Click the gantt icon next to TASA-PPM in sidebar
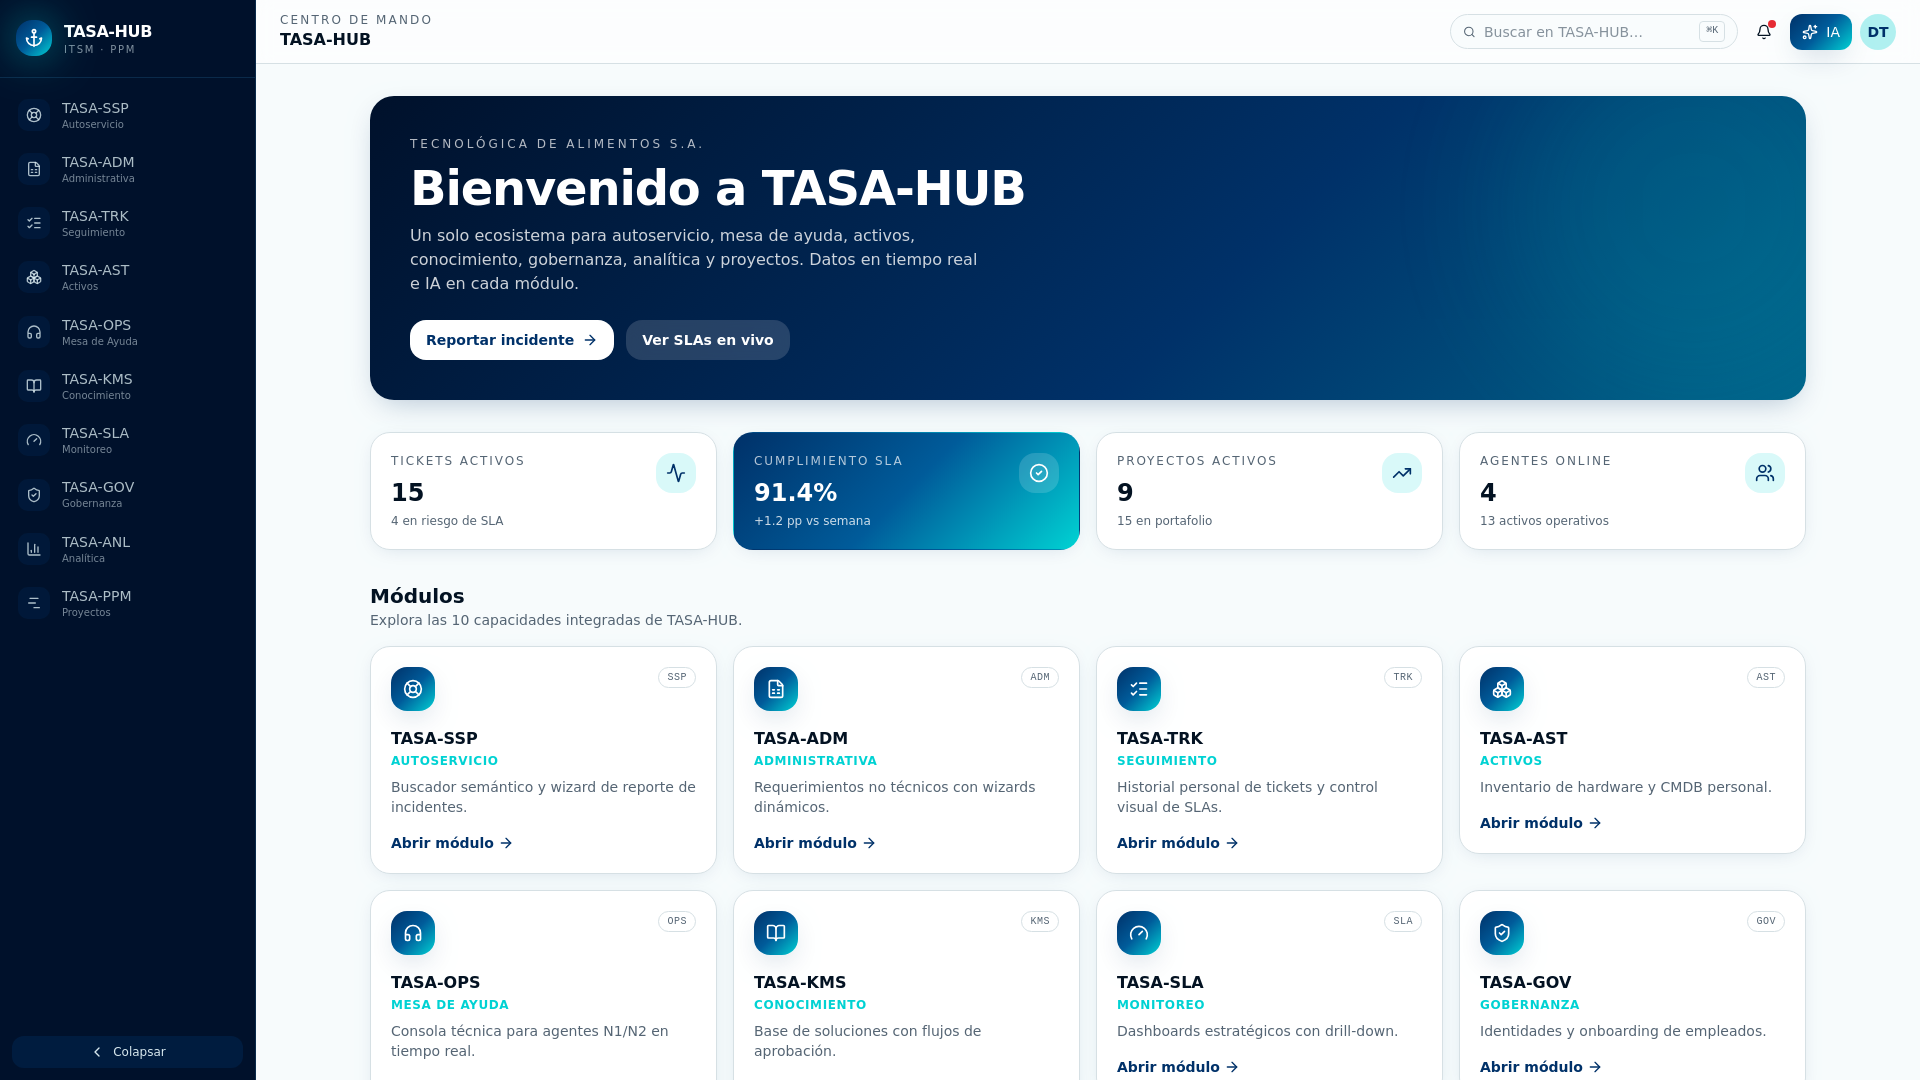This screenshot has height=1080, width=1920. tap(34, 603)
